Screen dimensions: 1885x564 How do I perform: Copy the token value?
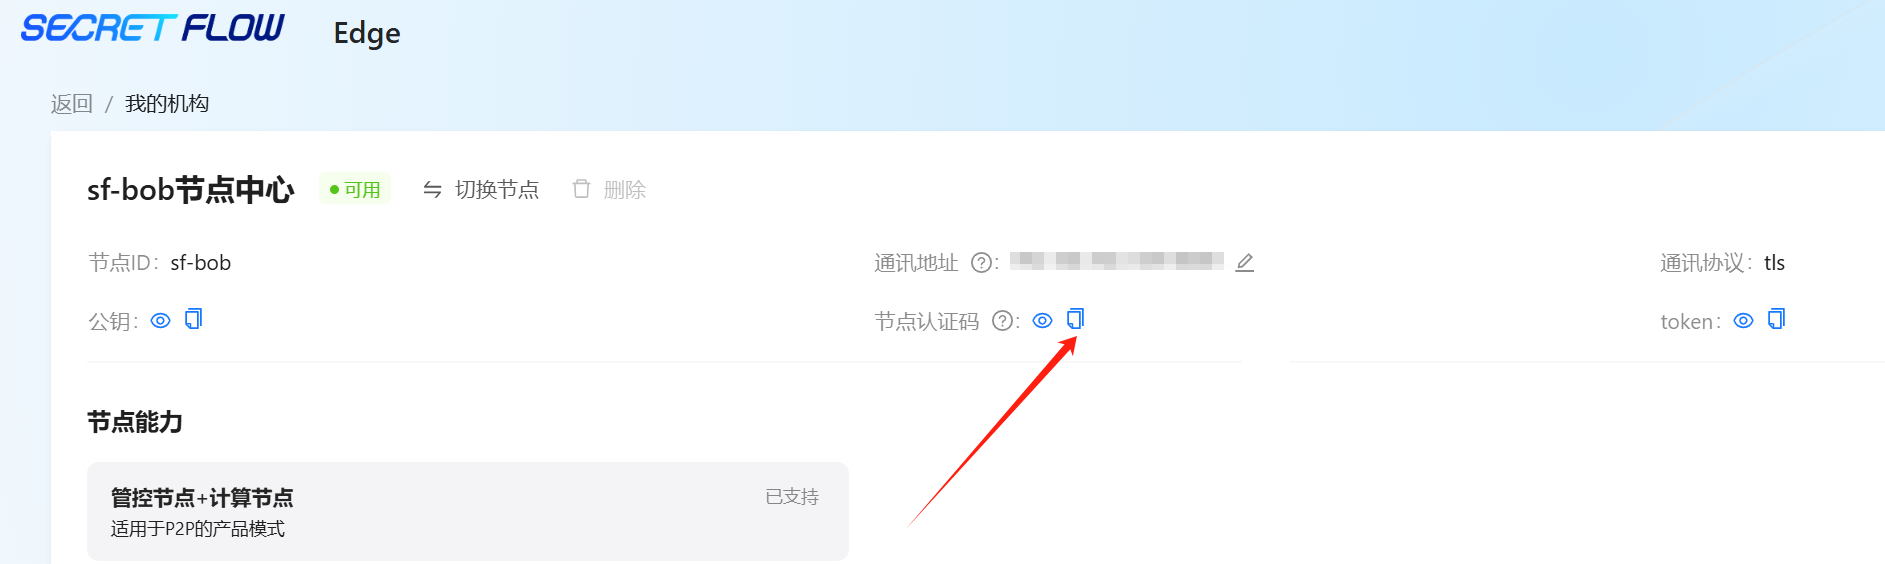tap(1777, 319)
